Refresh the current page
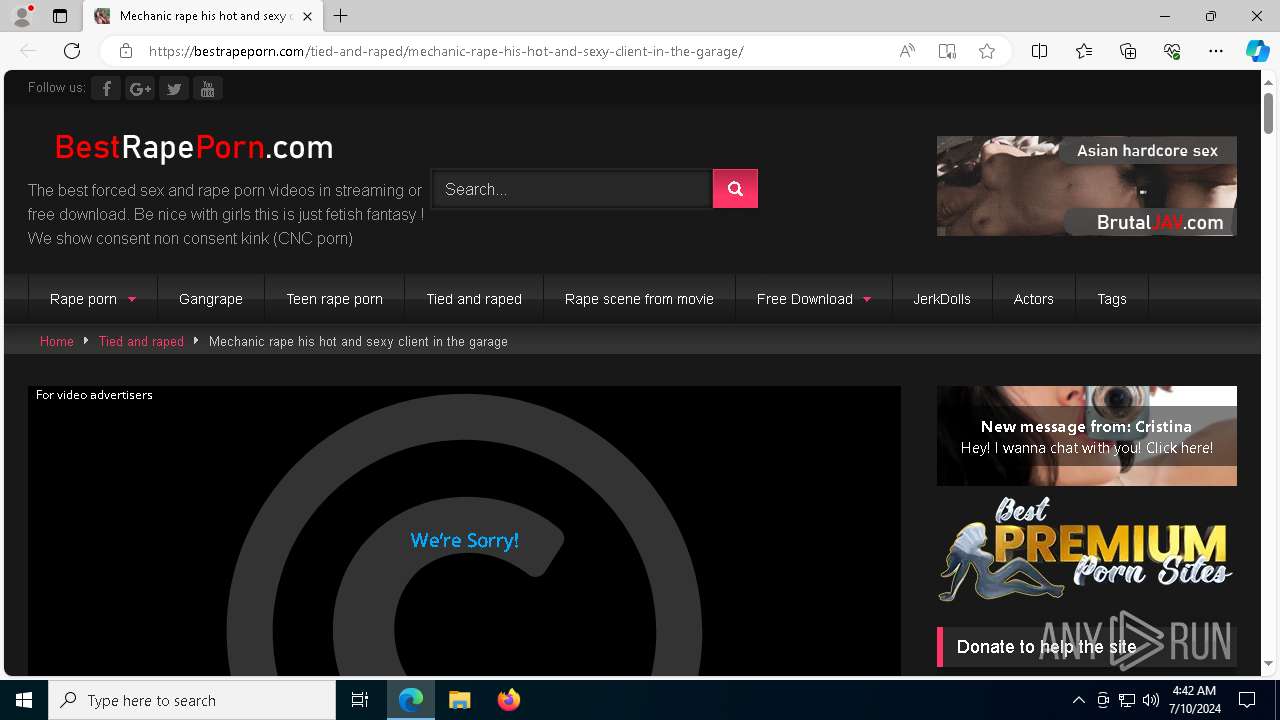The height and width of the screenshot is (720, 1280). (x=72, y=51)
